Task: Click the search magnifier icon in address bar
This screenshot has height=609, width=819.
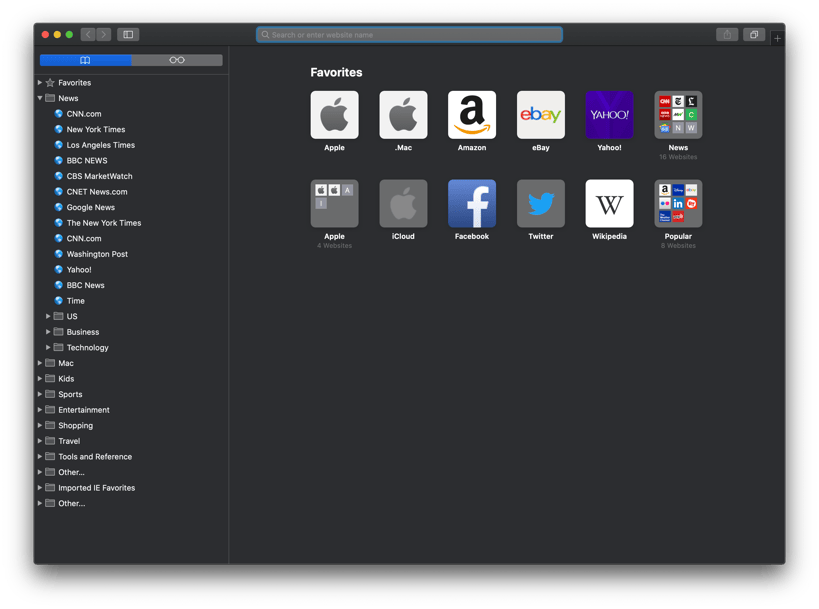Action: tap(265, 34)
